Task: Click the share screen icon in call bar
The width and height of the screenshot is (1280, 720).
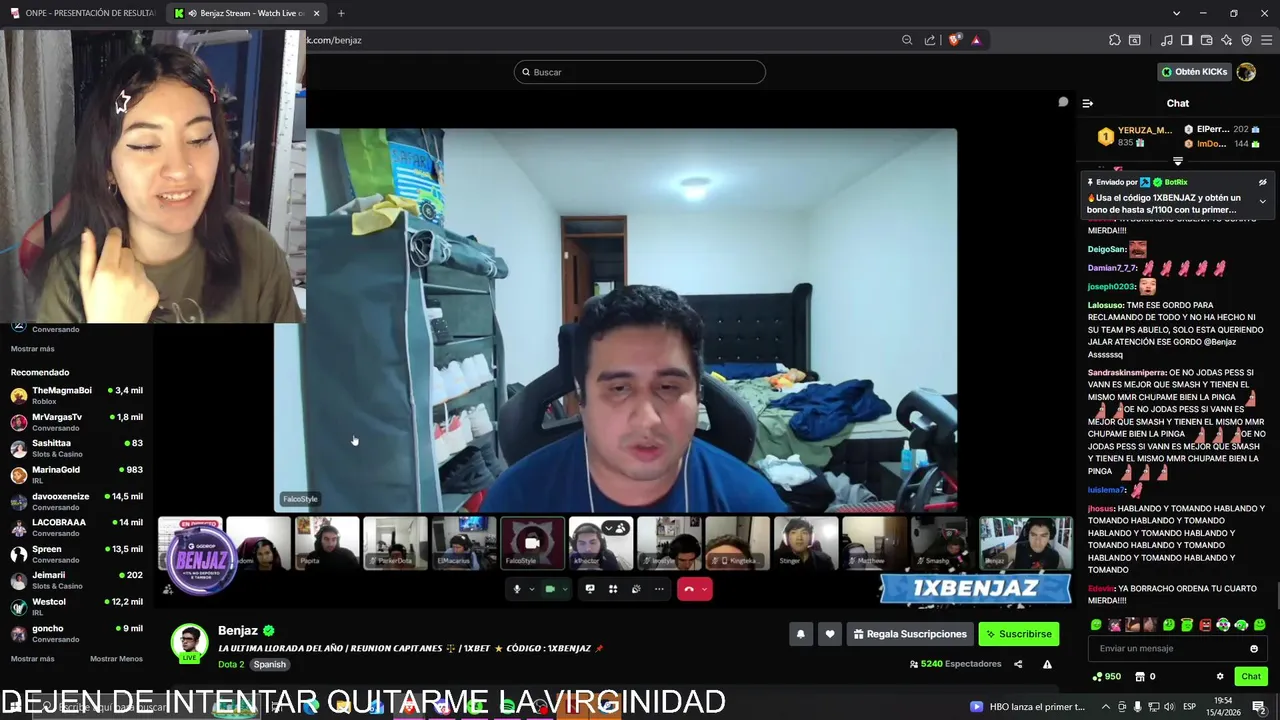Action: pos(590,589)
